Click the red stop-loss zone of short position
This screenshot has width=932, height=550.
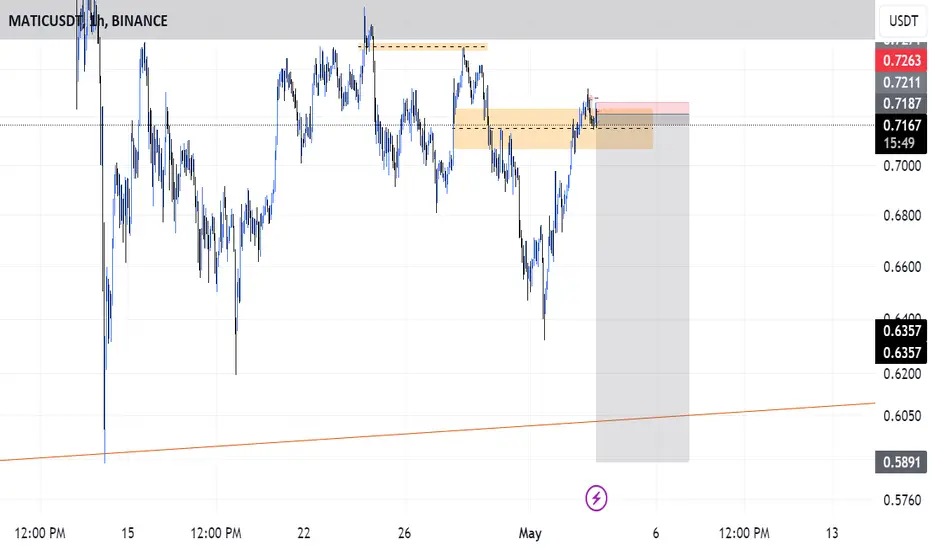pyautogui.click(x=643, y=108)
